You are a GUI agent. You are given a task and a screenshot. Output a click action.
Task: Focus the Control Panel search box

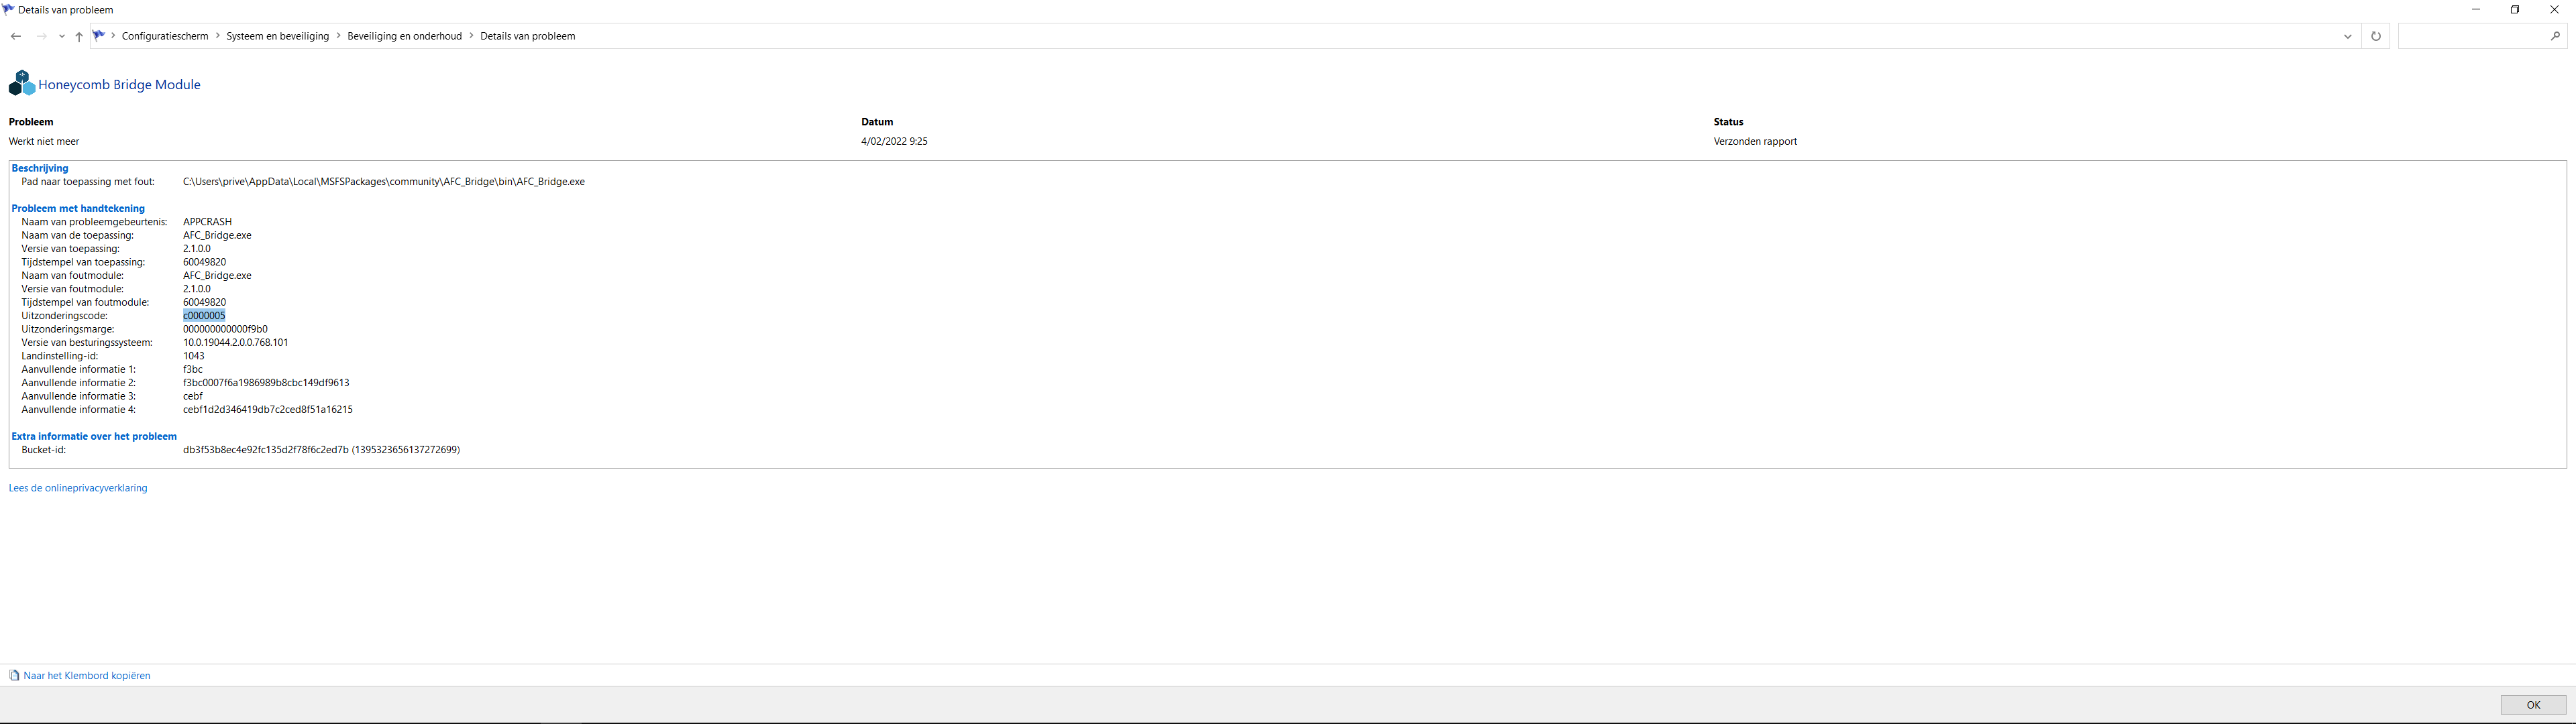[2473, 36]
